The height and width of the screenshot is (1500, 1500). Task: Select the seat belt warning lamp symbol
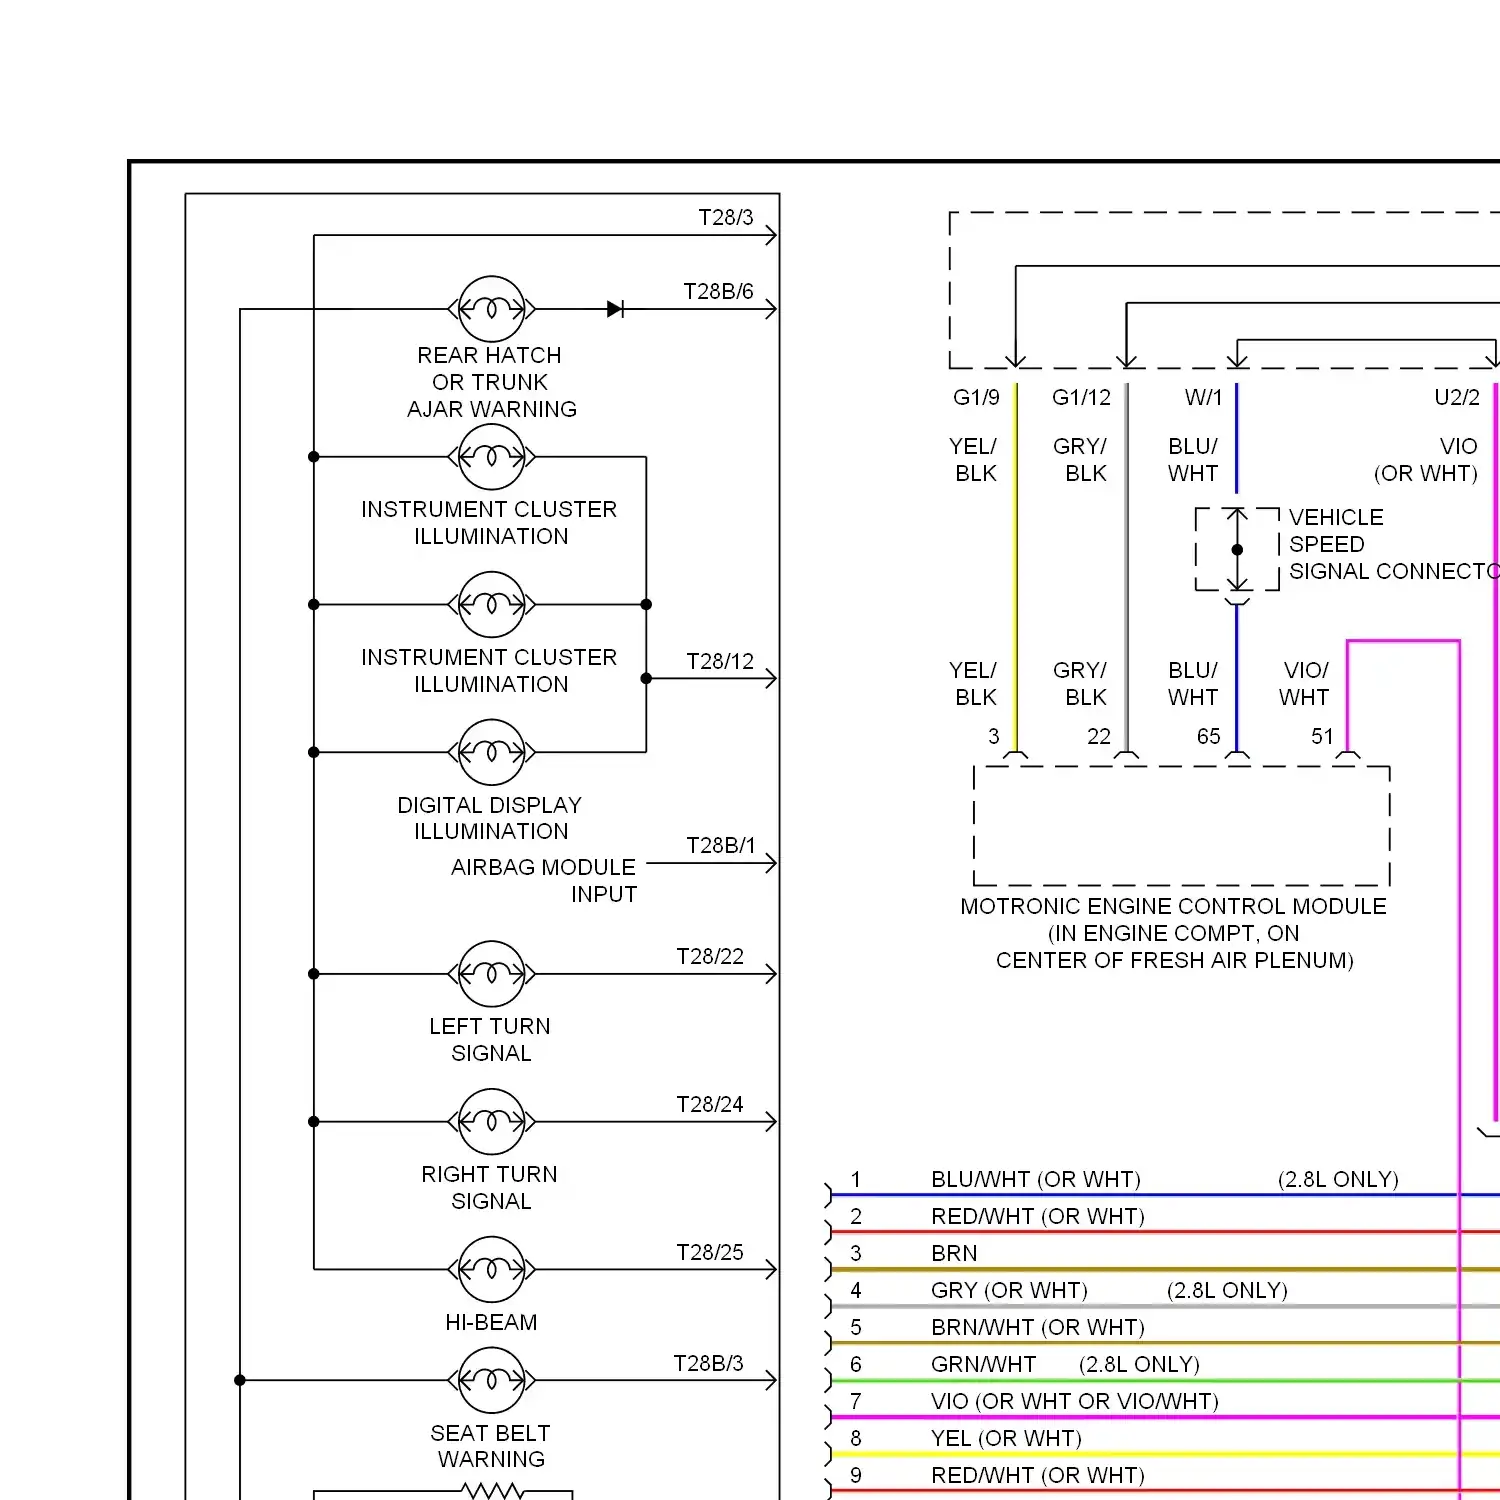click(491, 1381)
